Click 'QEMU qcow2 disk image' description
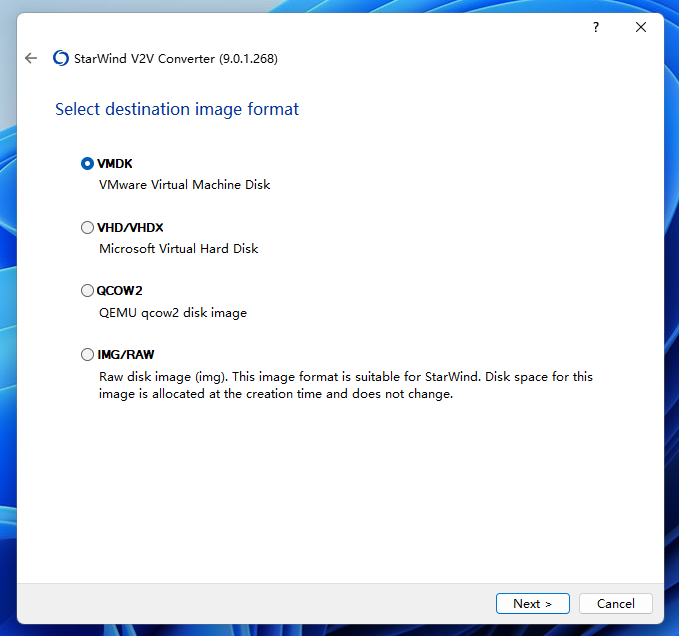679x636 pixels. (173, 313)
